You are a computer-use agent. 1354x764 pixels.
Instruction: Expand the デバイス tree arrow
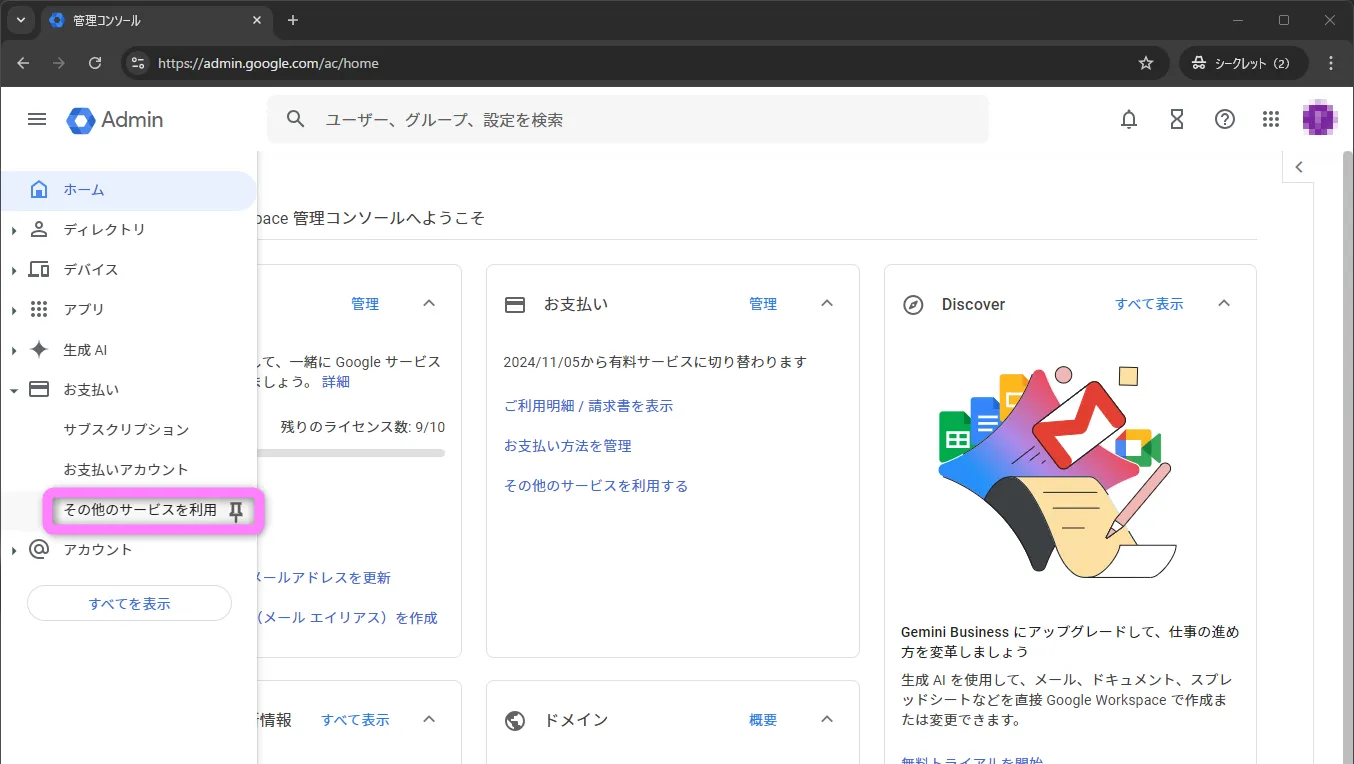14,271
